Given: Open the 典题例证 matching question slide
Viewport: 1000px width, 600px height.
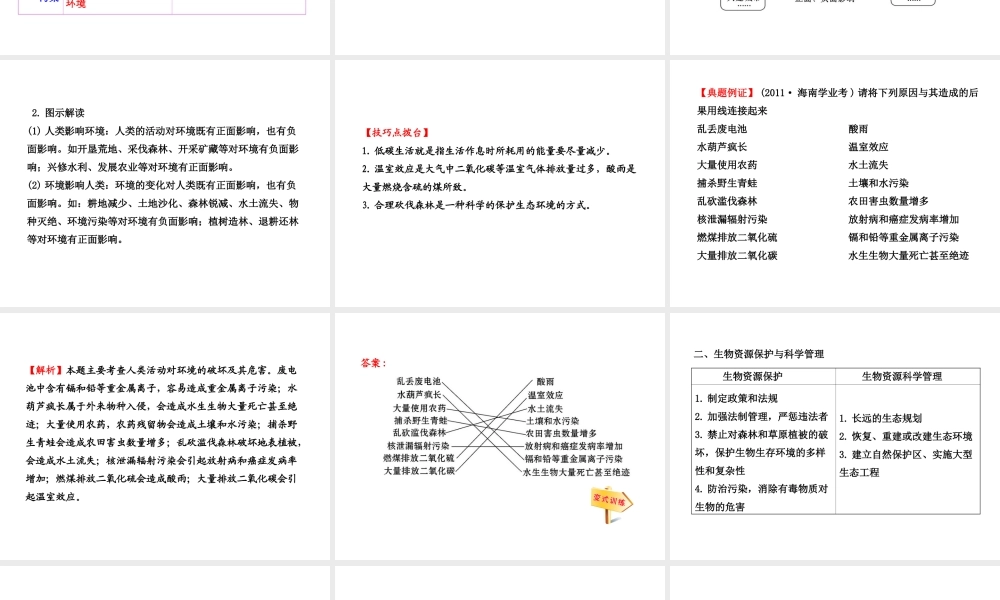Looking at the screenshot, I should (835, 184).
